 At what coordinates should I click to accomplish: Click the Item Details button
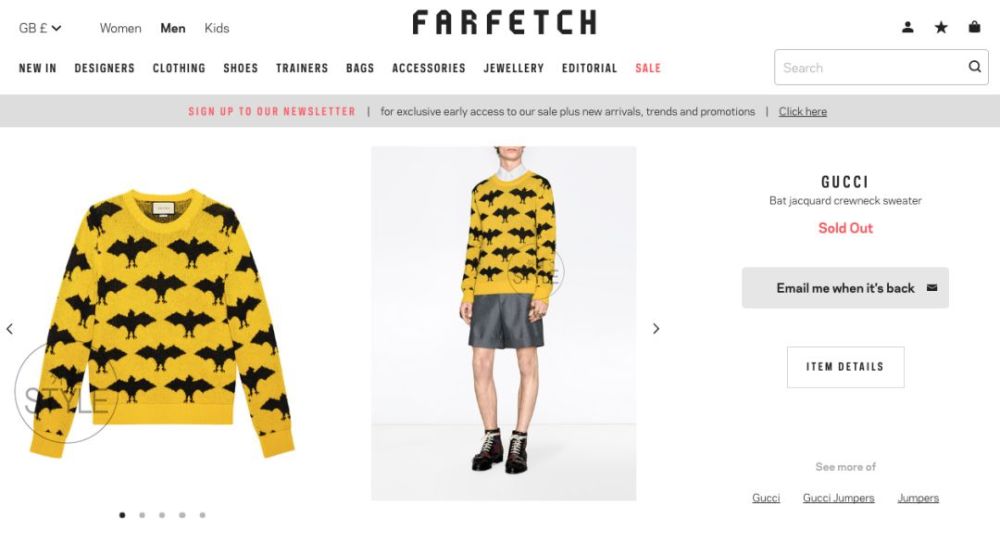click(x=846, y=367)
